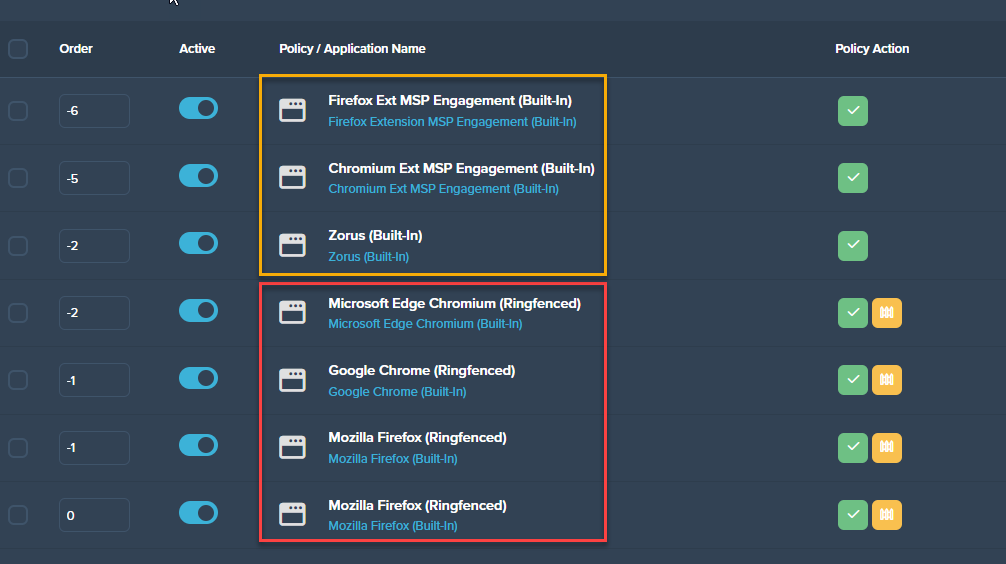Select the Microsoft Edge Chromium row checkbox
This screenshot has height=564, width=1006.
pos(18,313)
